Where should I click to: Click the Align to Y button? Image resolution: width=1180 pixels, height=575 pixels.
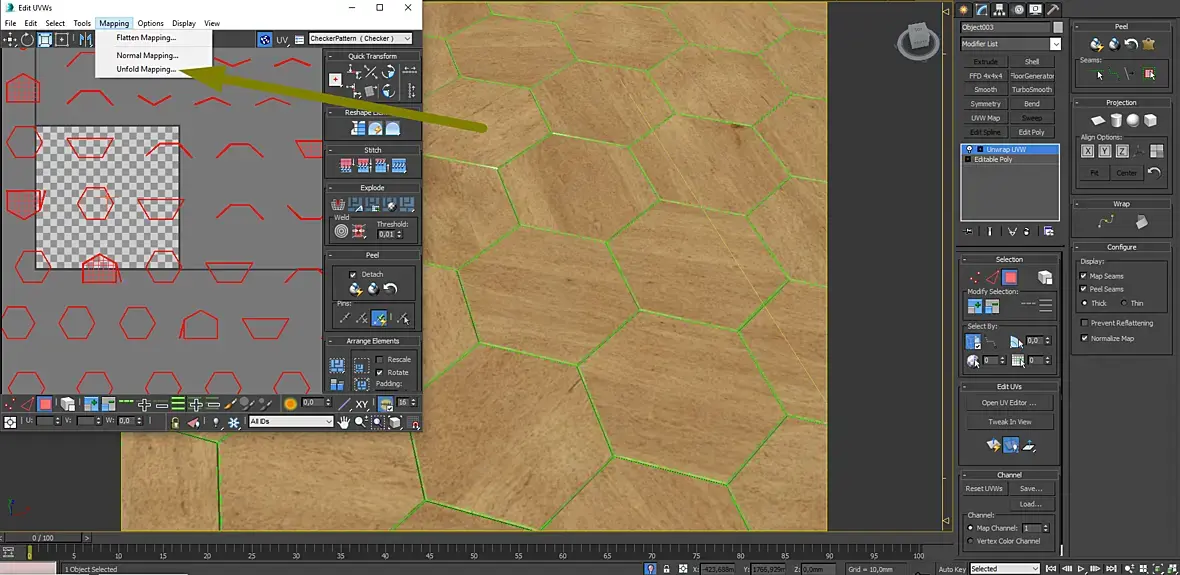click(x=1105, y=151)
